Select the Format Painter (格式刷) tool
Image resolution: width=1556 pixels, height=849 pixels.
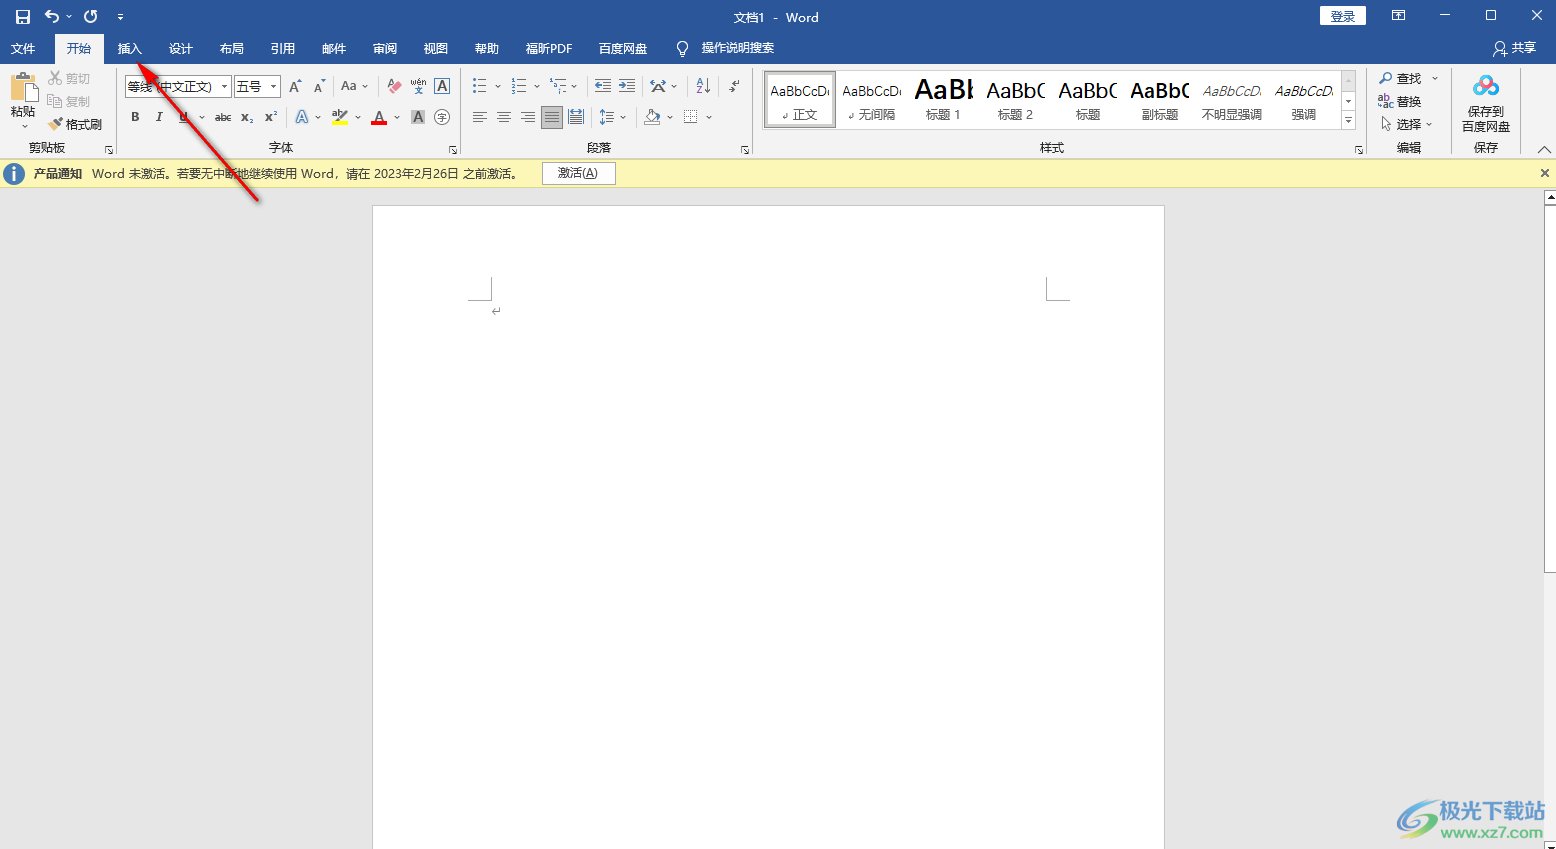pyautogui.click(x=75, y=124)
